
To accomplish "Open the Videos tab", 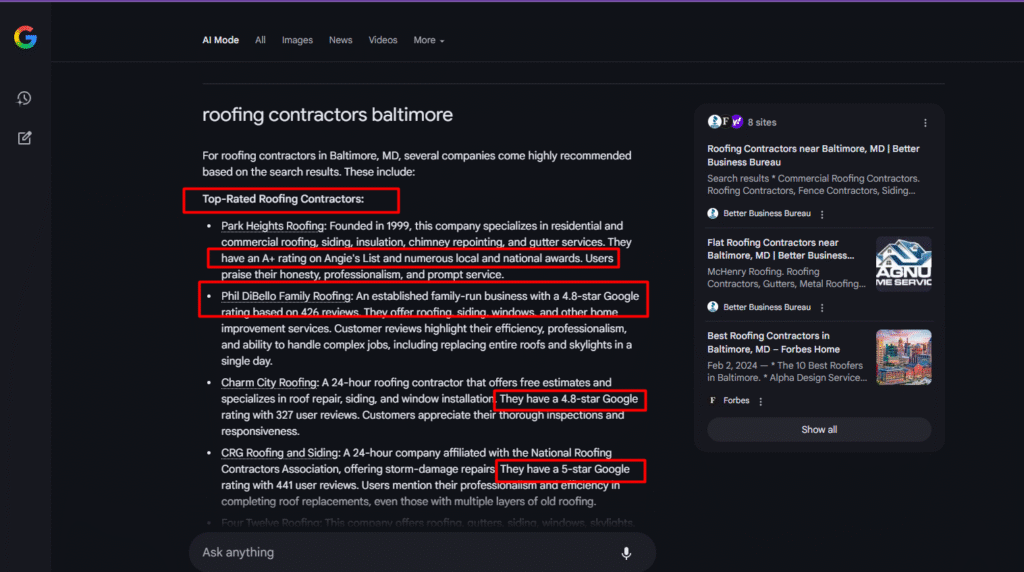I will point(383,40).
